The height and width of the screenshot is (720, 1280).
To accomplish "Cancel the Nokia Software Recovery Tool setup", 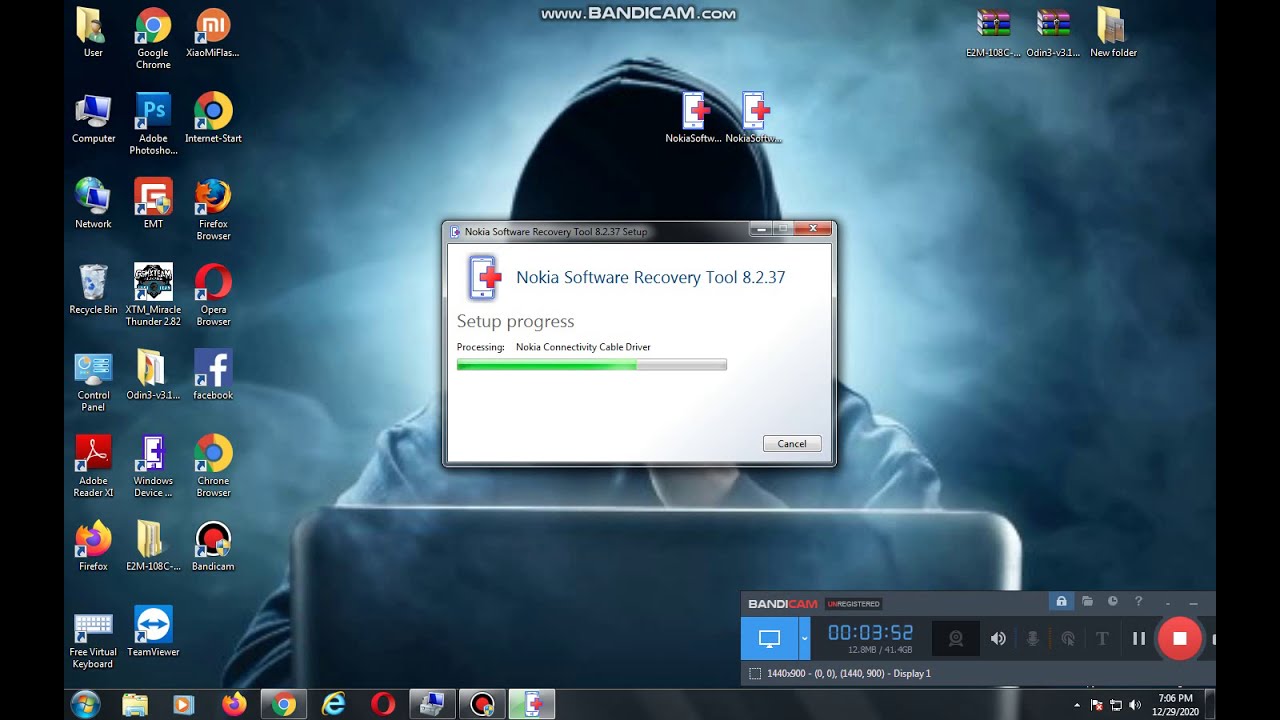I will coord(792,444).
